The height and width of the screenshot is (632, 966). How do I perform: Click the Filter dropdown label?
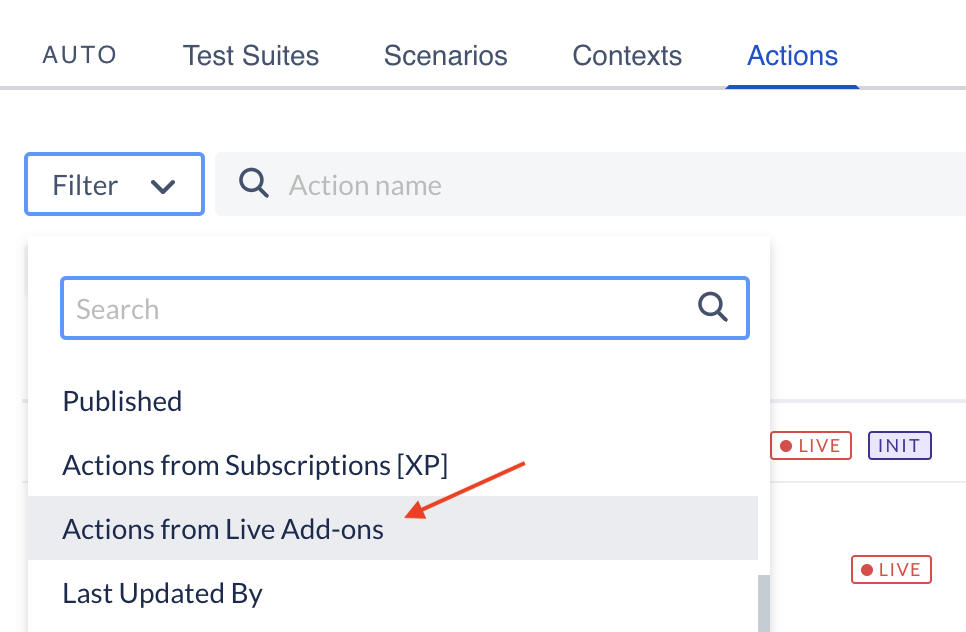[x=85, y=185]
